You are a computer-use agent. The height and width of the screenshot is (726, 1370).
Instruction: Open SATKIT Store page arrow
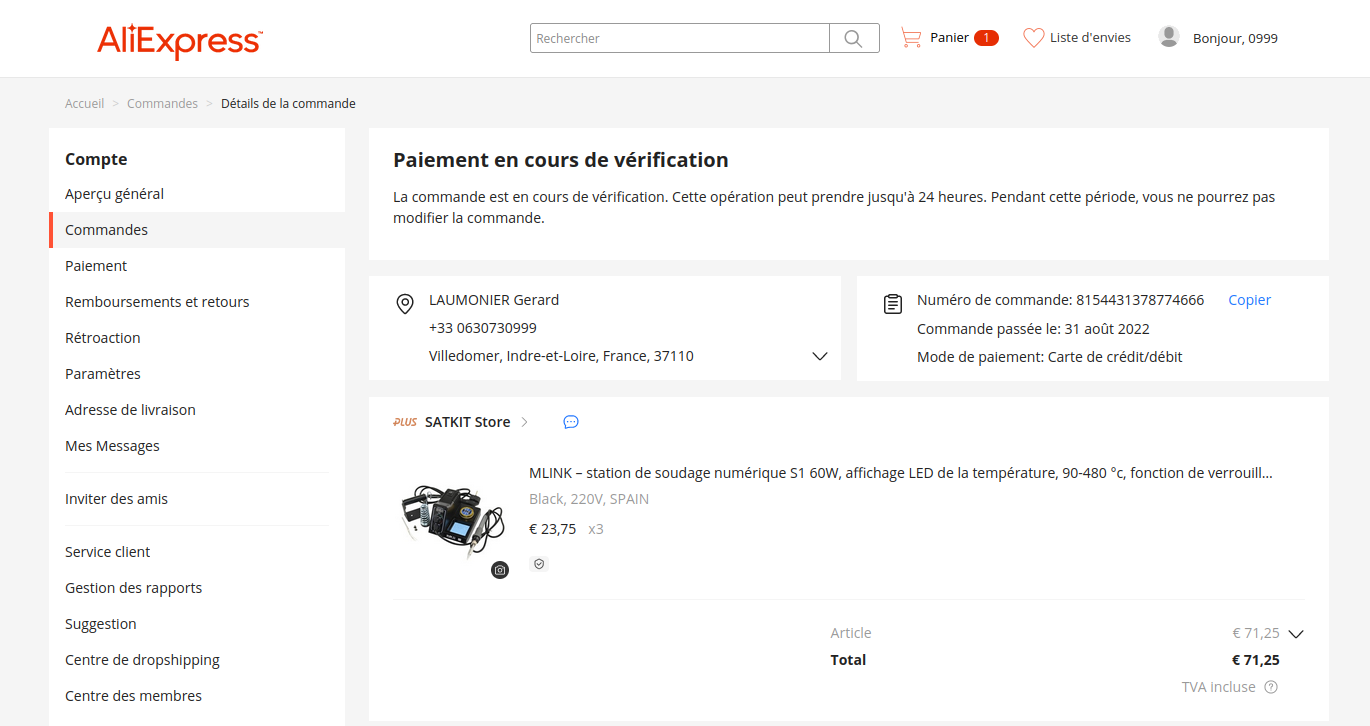(525, 422)
